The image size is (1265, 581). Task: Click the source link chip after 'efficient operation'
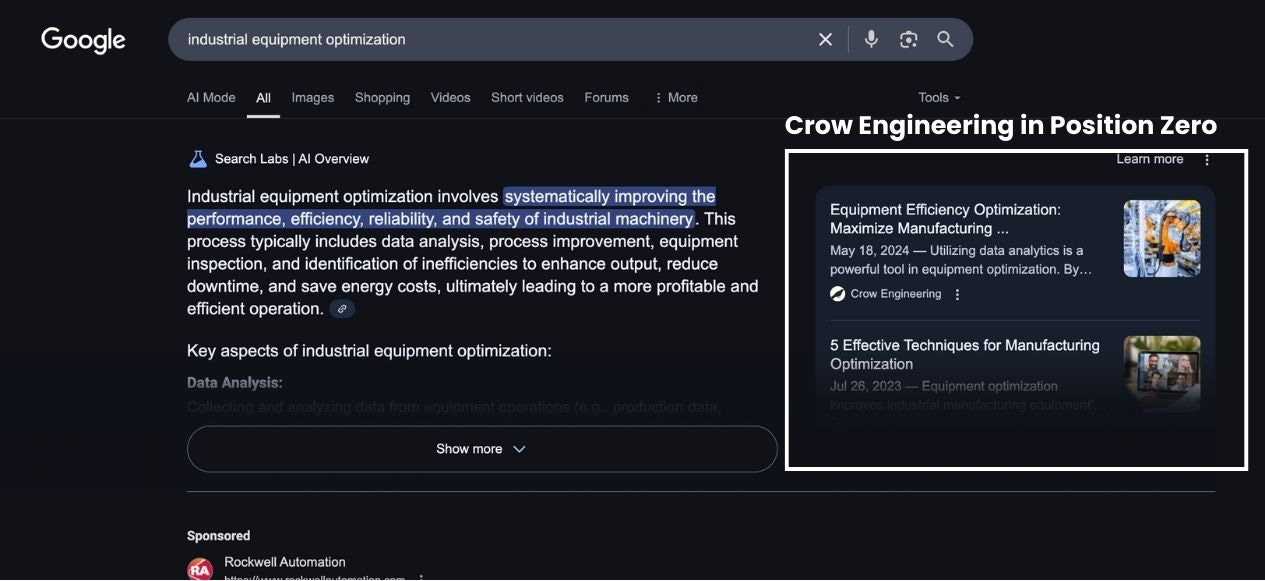342,309
